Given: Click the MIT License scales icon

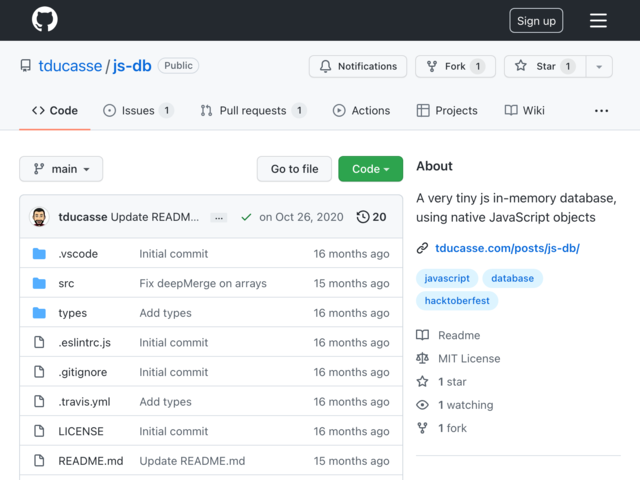Looking at the screenshot, I should point(422,358).
